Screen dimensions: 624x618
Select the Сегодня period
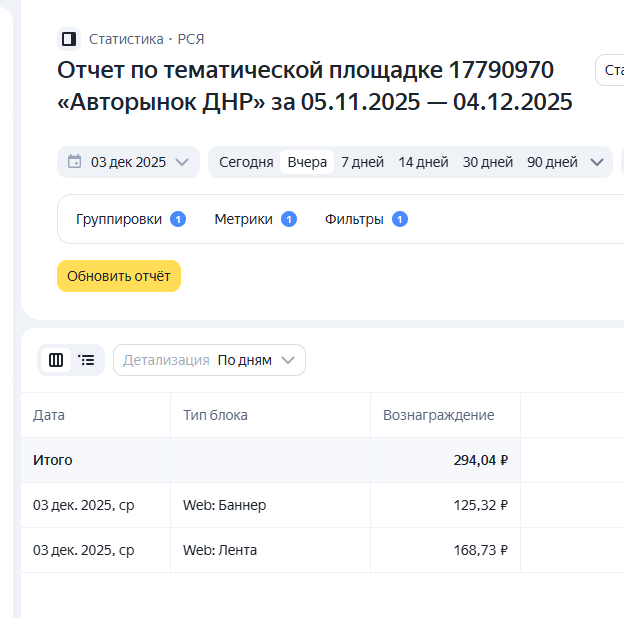[246, 162]
